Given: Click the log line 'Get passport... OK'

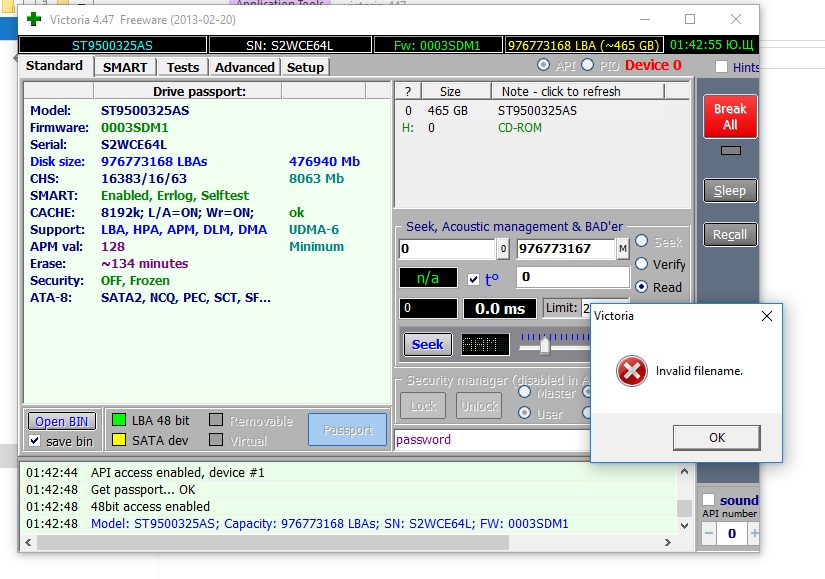Looking at the screenshot, I should (x=143, y=490).
